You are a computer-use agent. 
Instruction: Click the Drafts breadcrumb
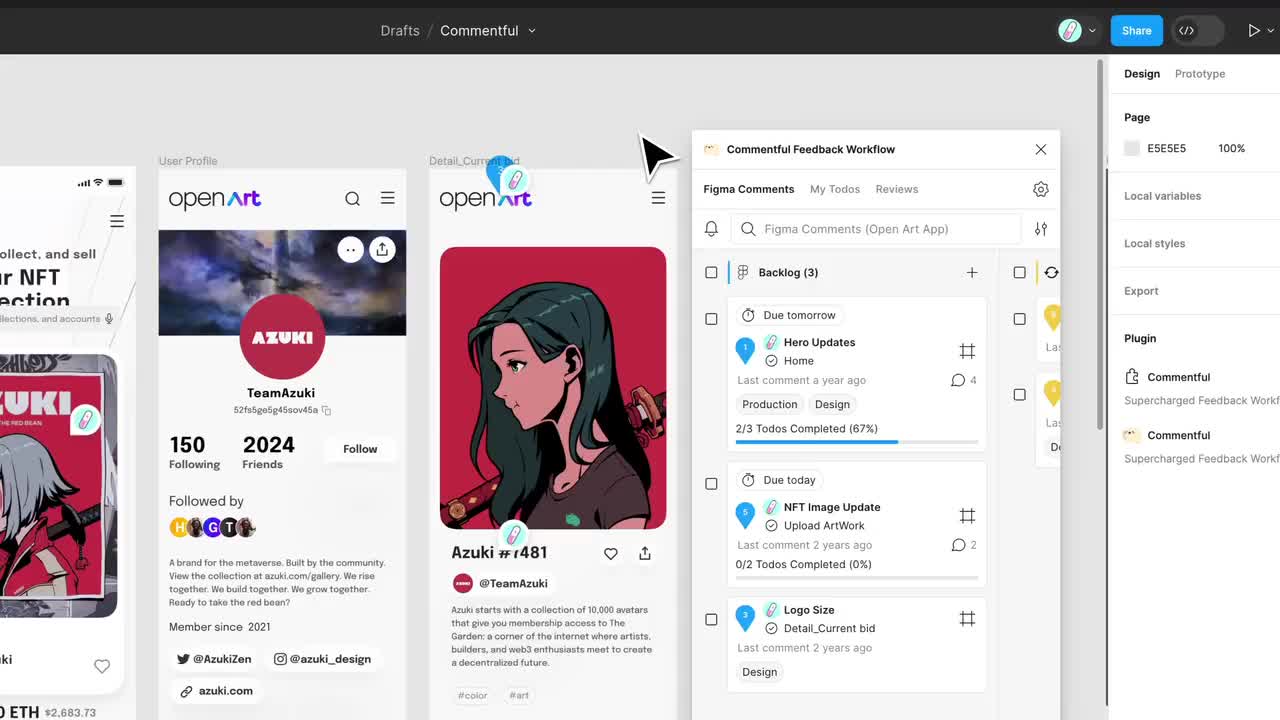pyautogui.click(x=400, y=31)
